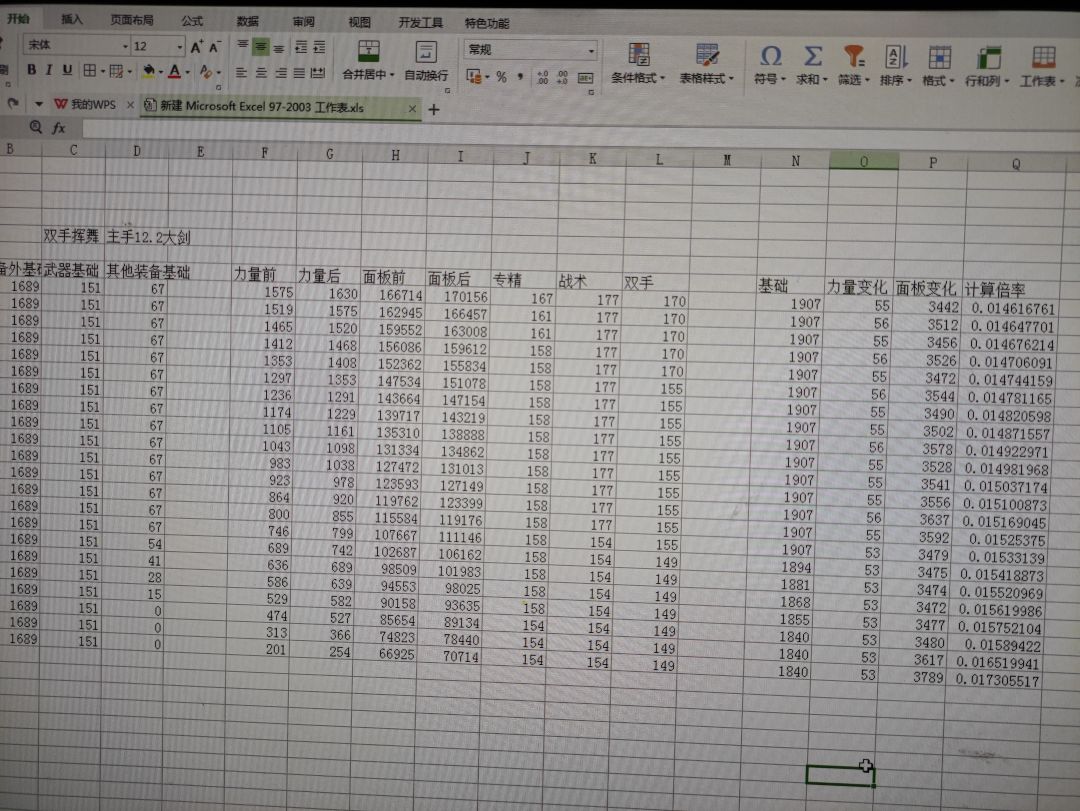1080x811 pixels.
Task: Apply currency format icon
Action: [474, 76]
